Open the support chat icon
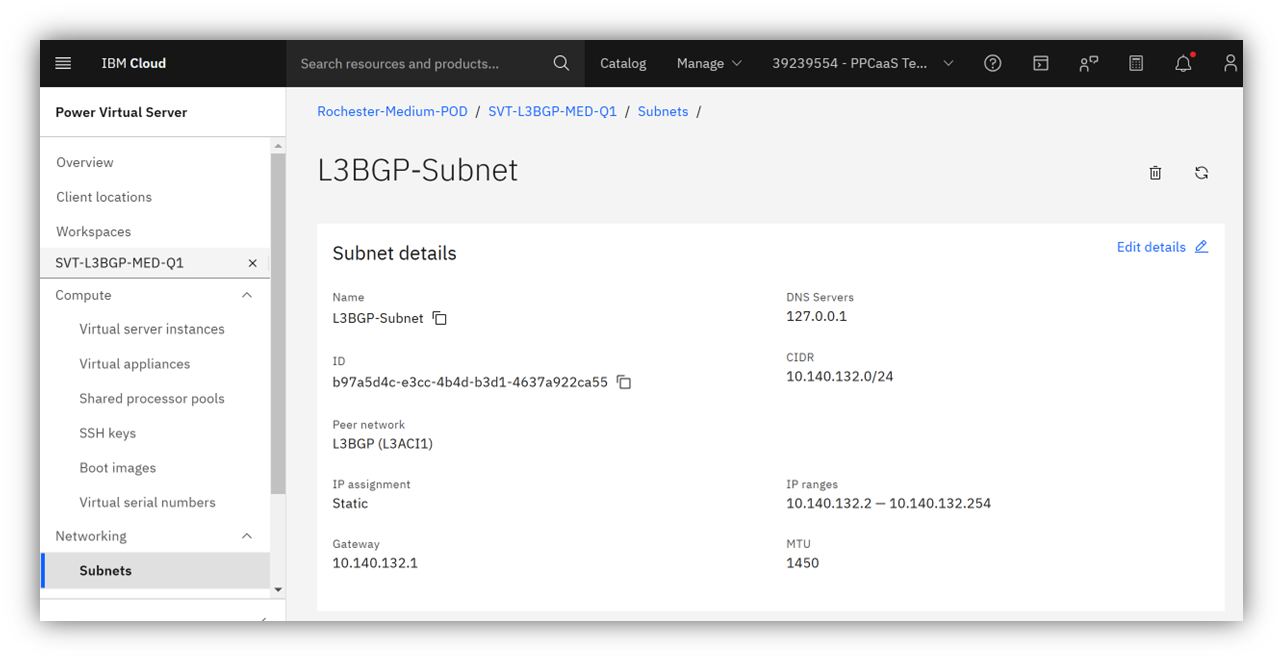The height and width of the screenshot is (661, 1283). 1088,63
